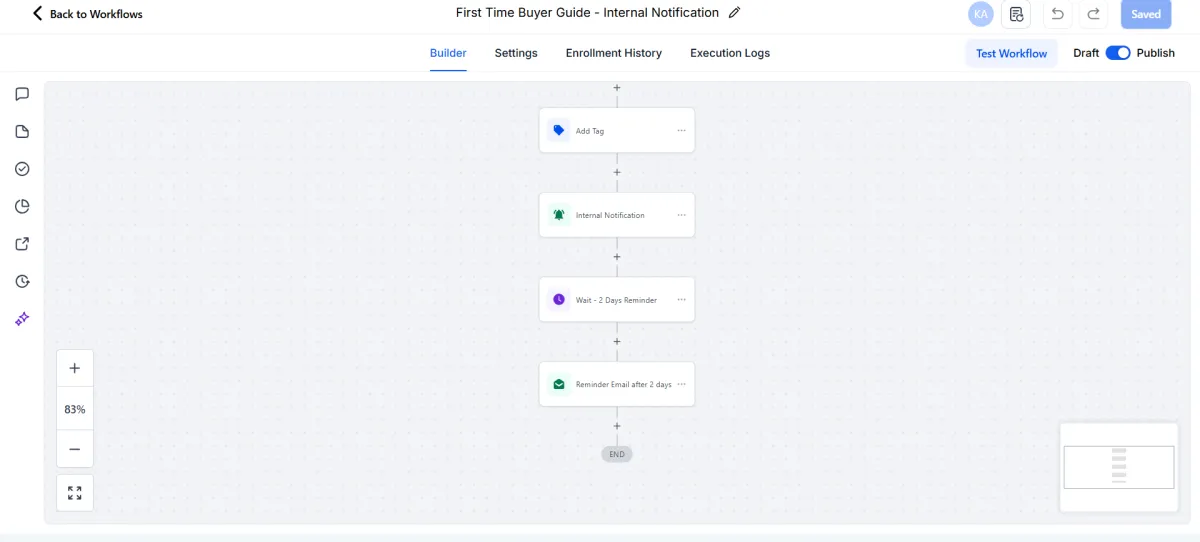Open the notes icon beside the avatar
The height and width of the screenshot is (542, 1200).
click(x=1016, y=14)
